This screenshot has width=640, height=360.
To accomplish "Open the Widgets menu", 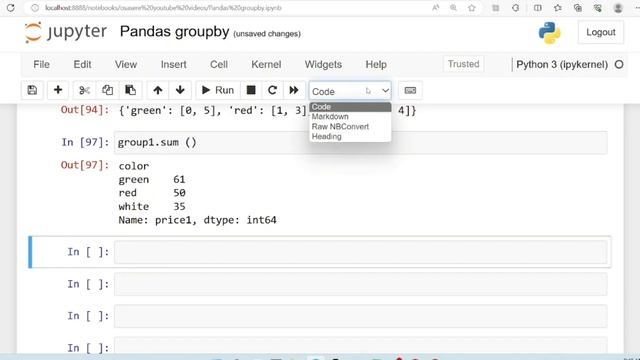I will point(323,64).
